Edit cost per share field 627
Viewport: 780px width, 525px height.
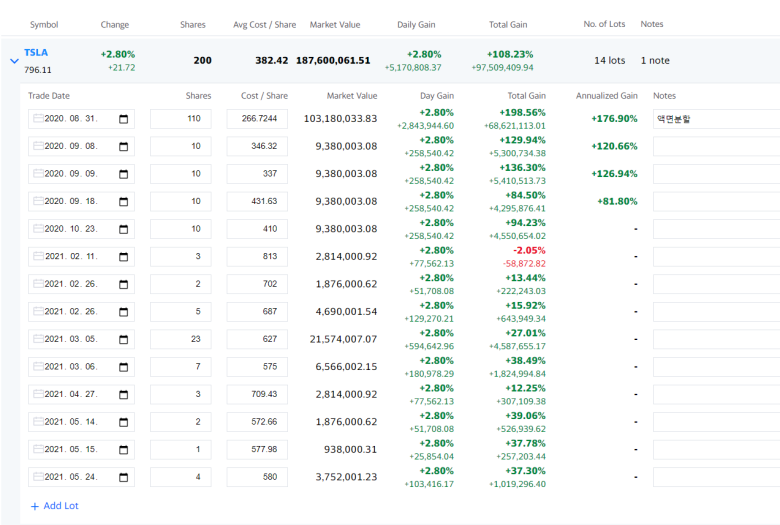coord(257,339)
